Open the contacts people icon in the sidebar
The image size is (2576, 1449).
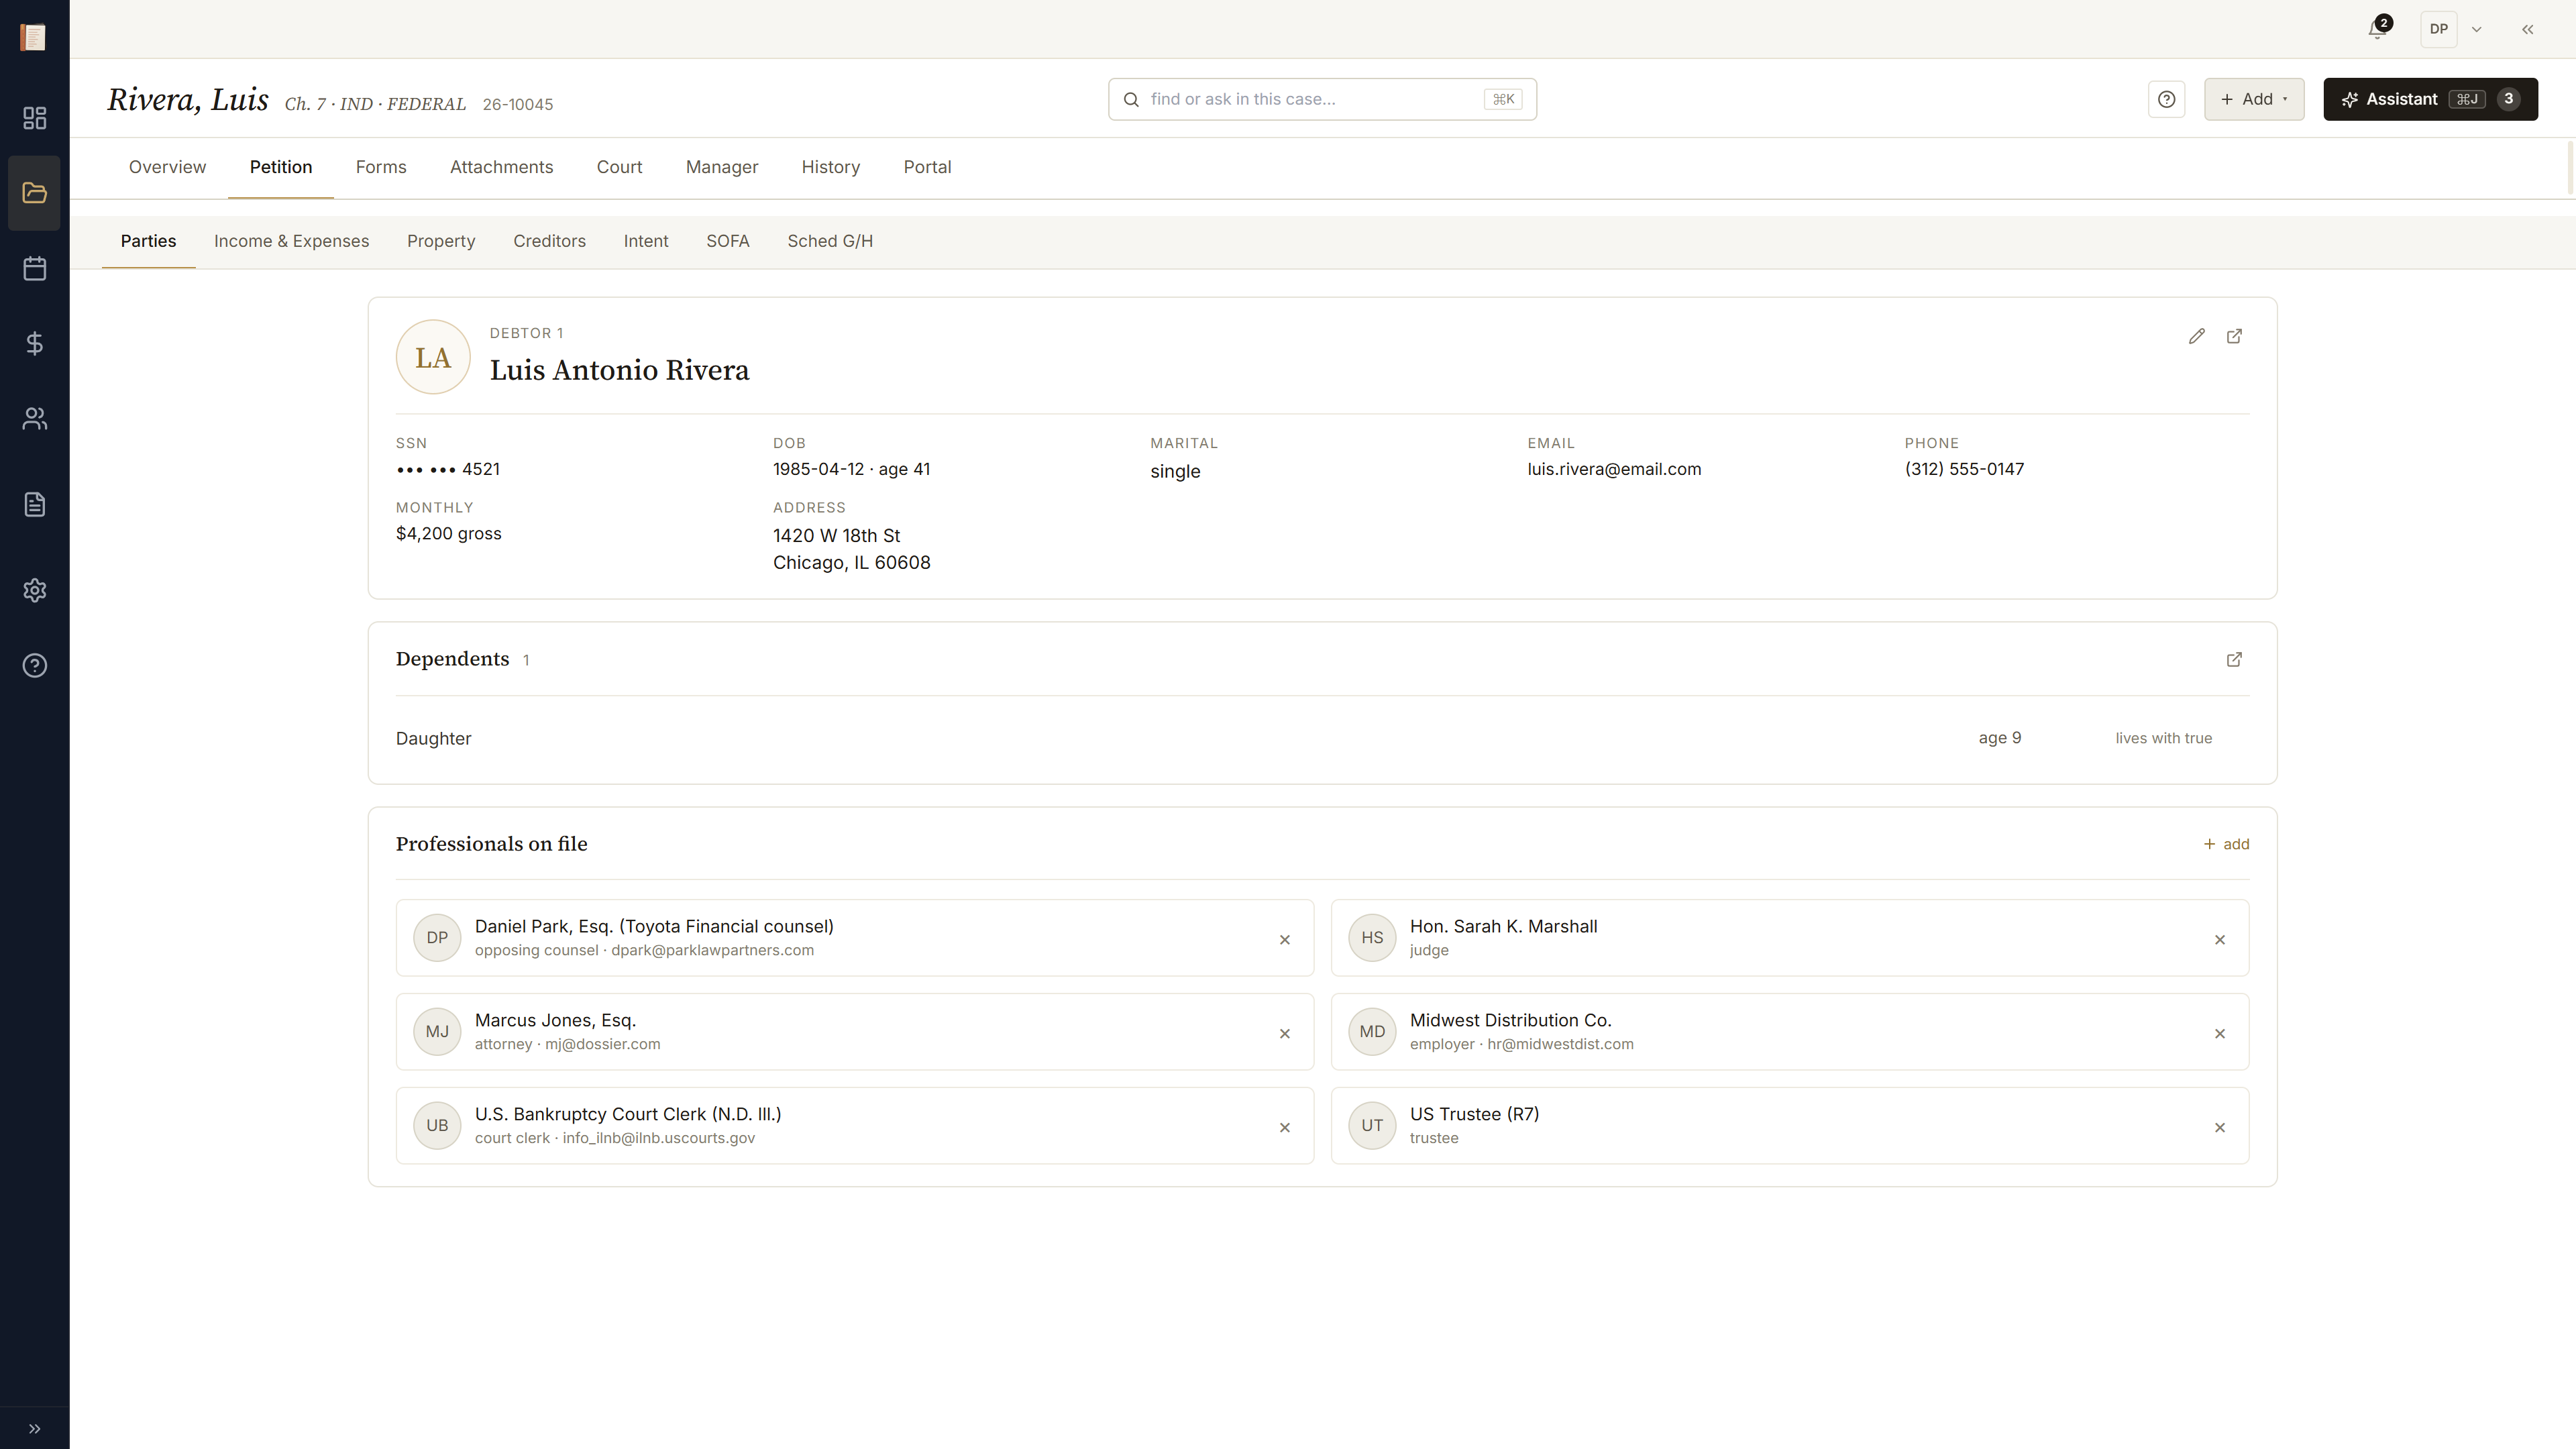pyautogui.click(x=34, y=418)
